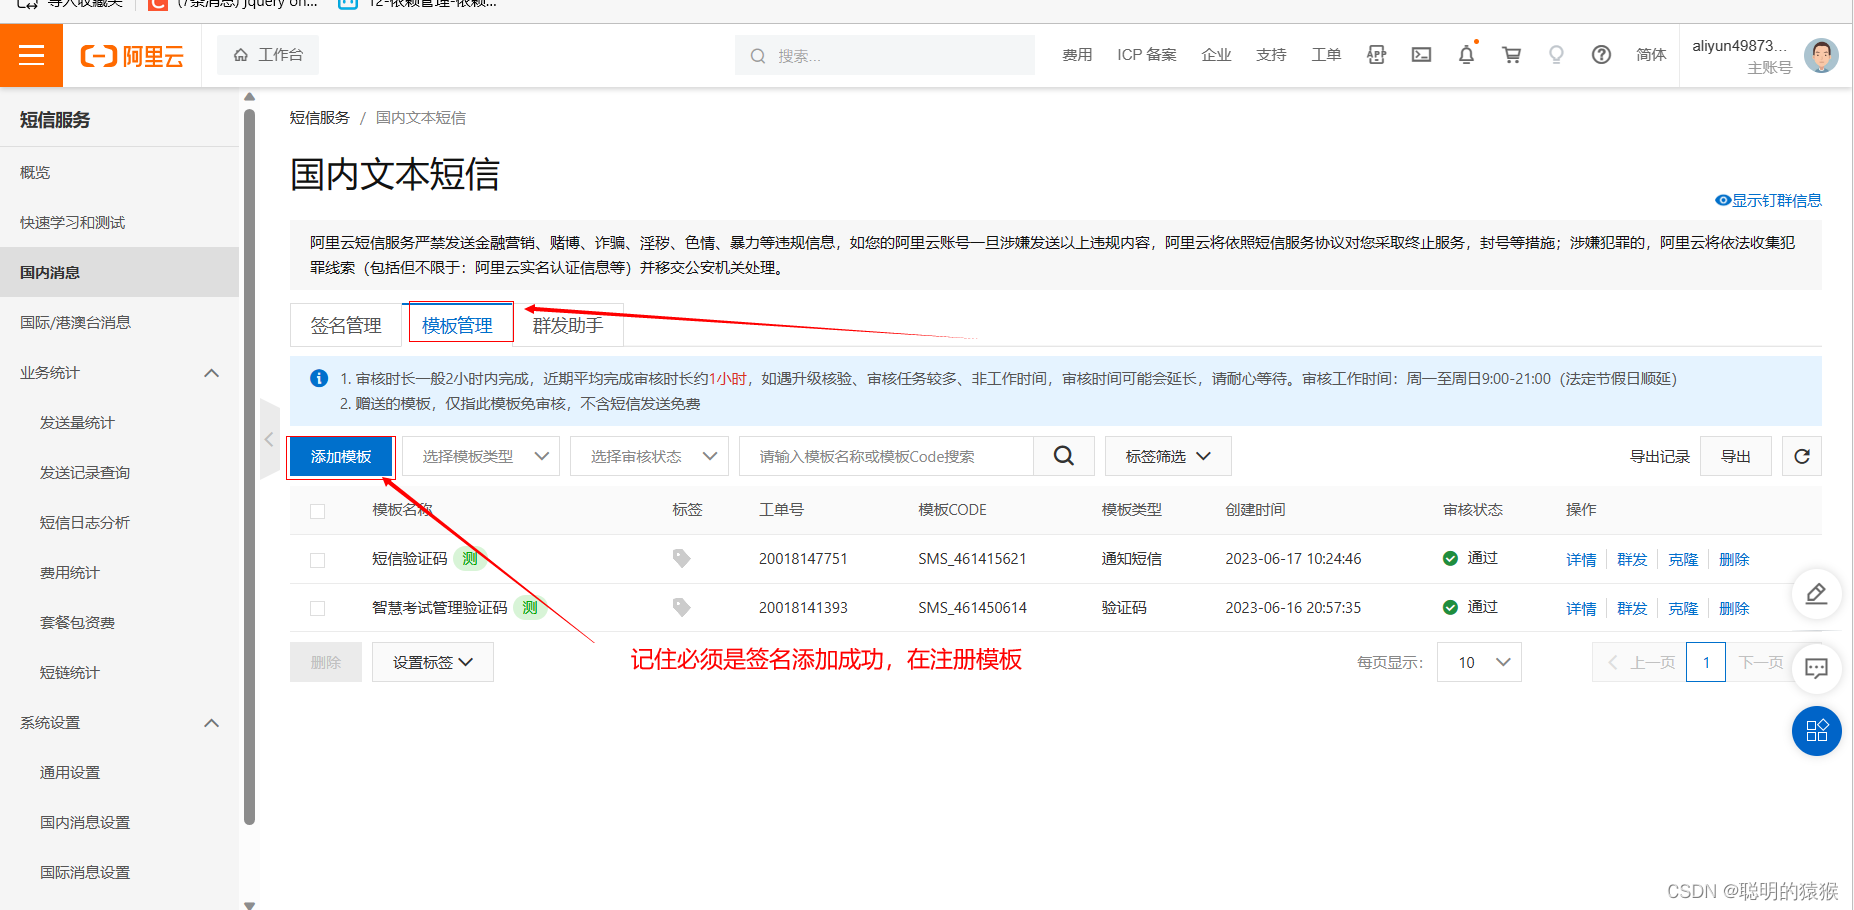Click the magnifier search button
Image resolution: width=1854 pixels, height=910 pixels.
pyautogui.click(x=1064, y=456)
